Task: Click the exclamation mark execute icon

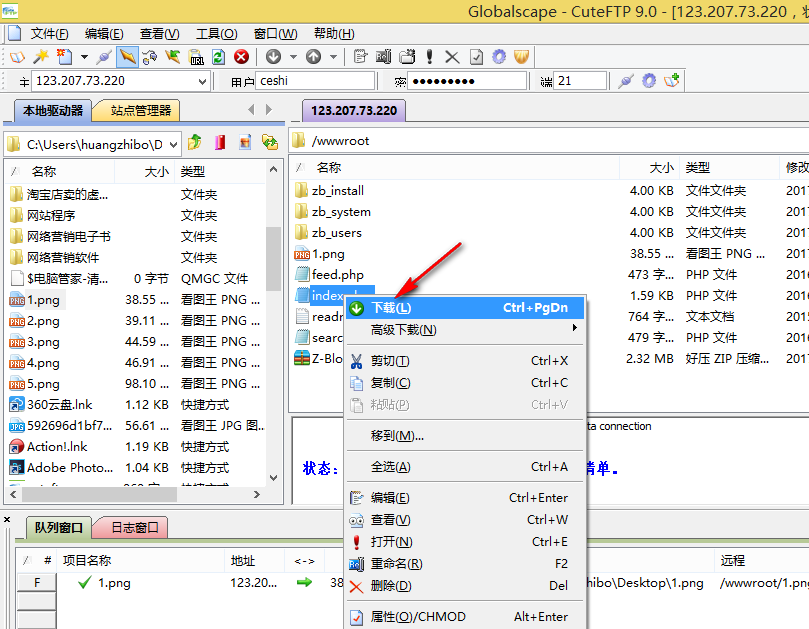Action: coord(429,57)
